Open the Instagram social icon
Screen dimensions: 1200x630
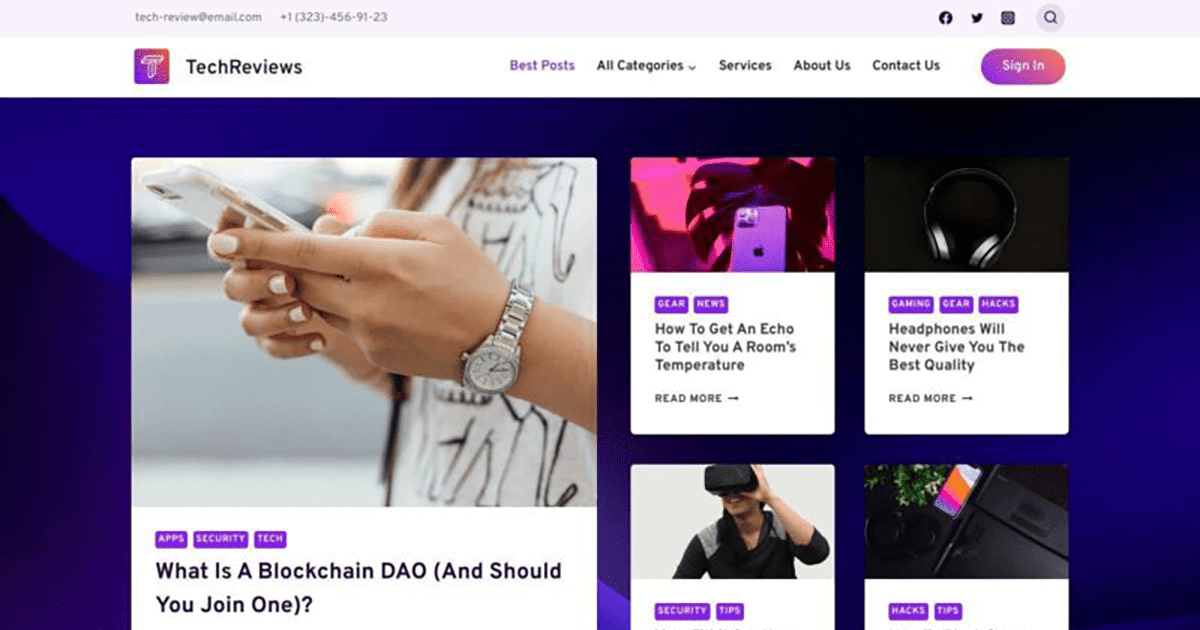tap(1008, 18)
